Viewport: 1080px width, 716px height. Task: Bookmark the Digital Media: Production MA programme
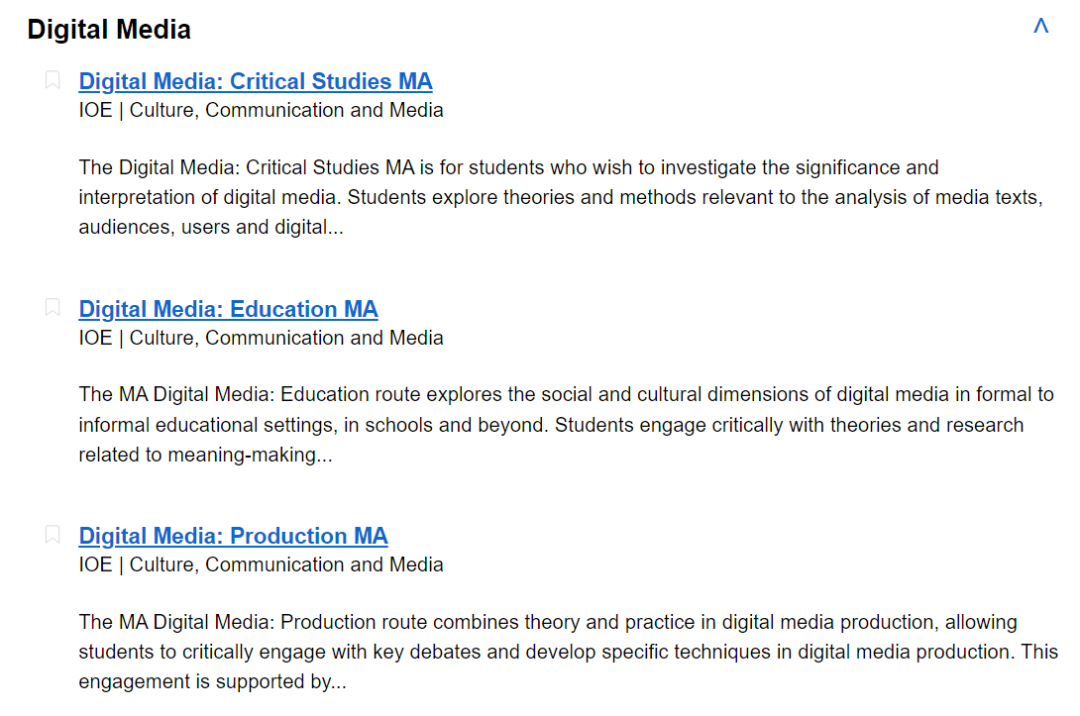click(x=53, y=535)
